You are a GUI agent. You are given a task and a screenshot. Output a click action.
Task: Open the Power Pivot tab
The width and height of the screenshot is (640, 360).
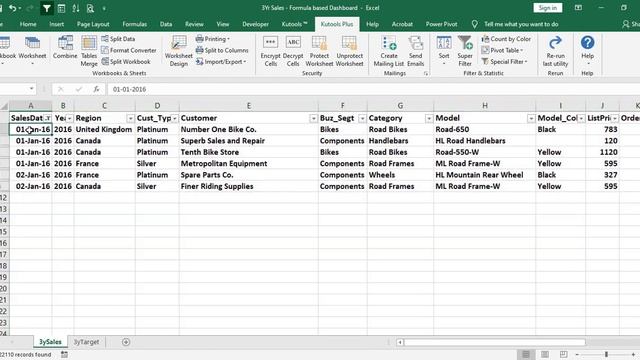pyautogui.click(x=441, y=24)
